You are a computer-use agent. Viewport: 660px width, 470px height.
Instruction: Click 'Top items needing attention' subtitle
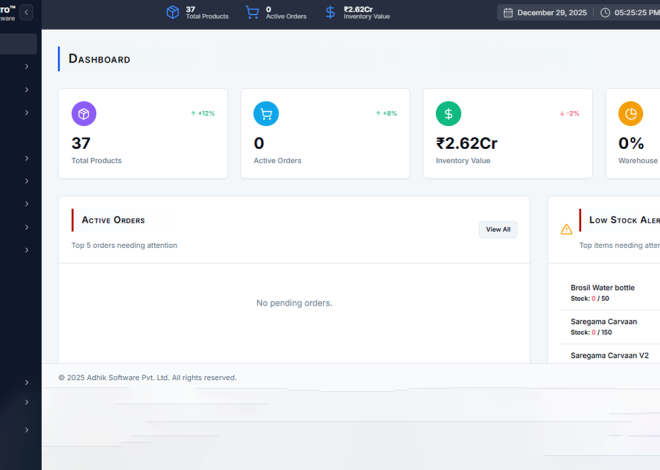coord(620,245)
